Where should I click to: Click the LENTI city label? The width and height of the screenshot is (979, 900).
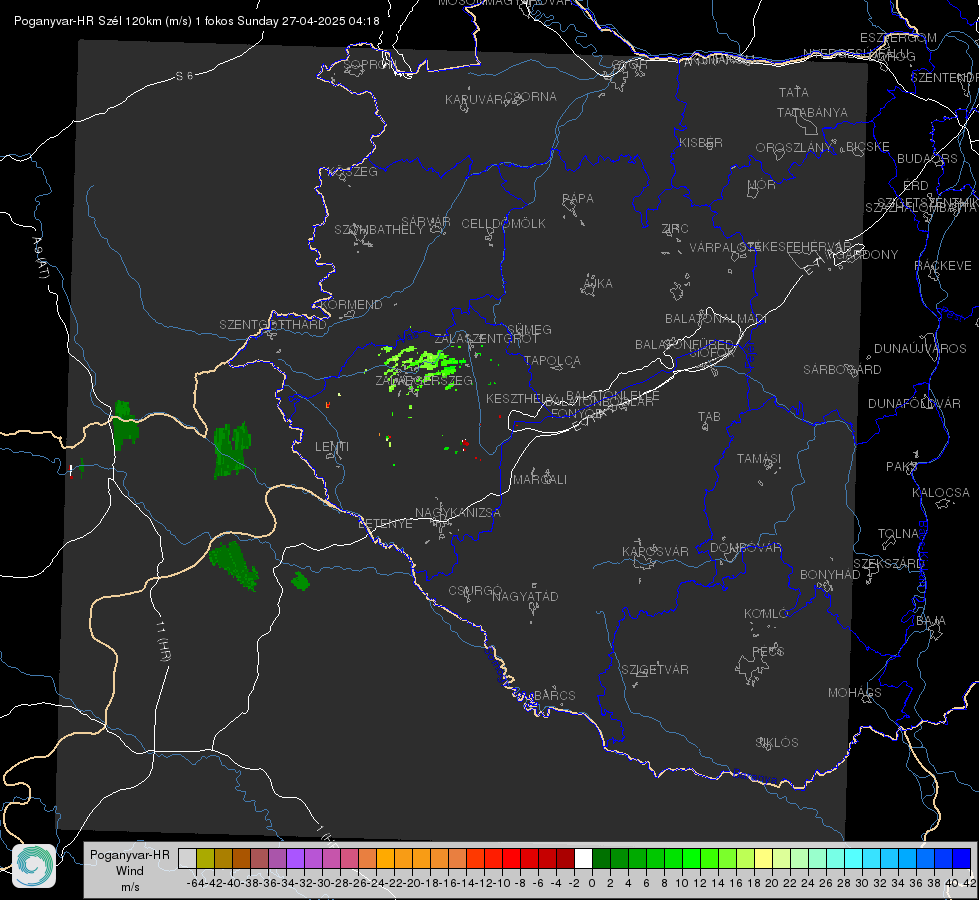(x=332, y=447)
